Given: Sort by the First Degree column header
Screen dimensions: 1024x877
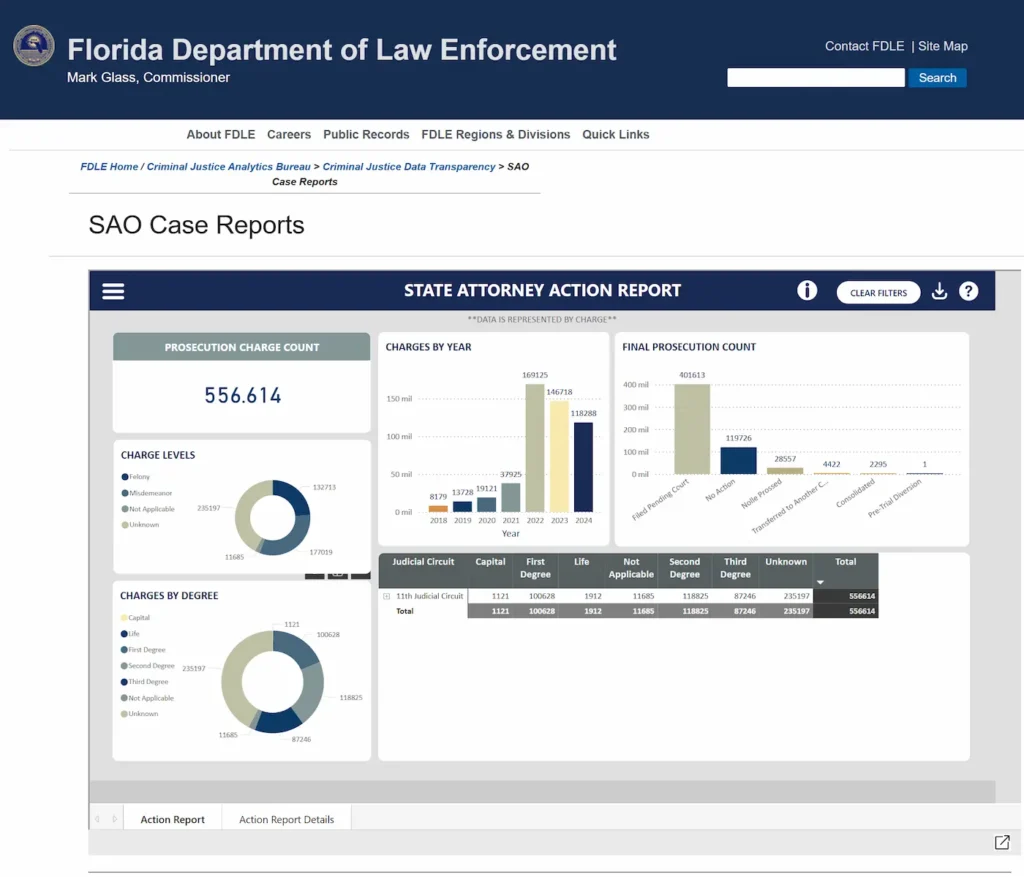Looking at the screenshot, I should point(535,568).
